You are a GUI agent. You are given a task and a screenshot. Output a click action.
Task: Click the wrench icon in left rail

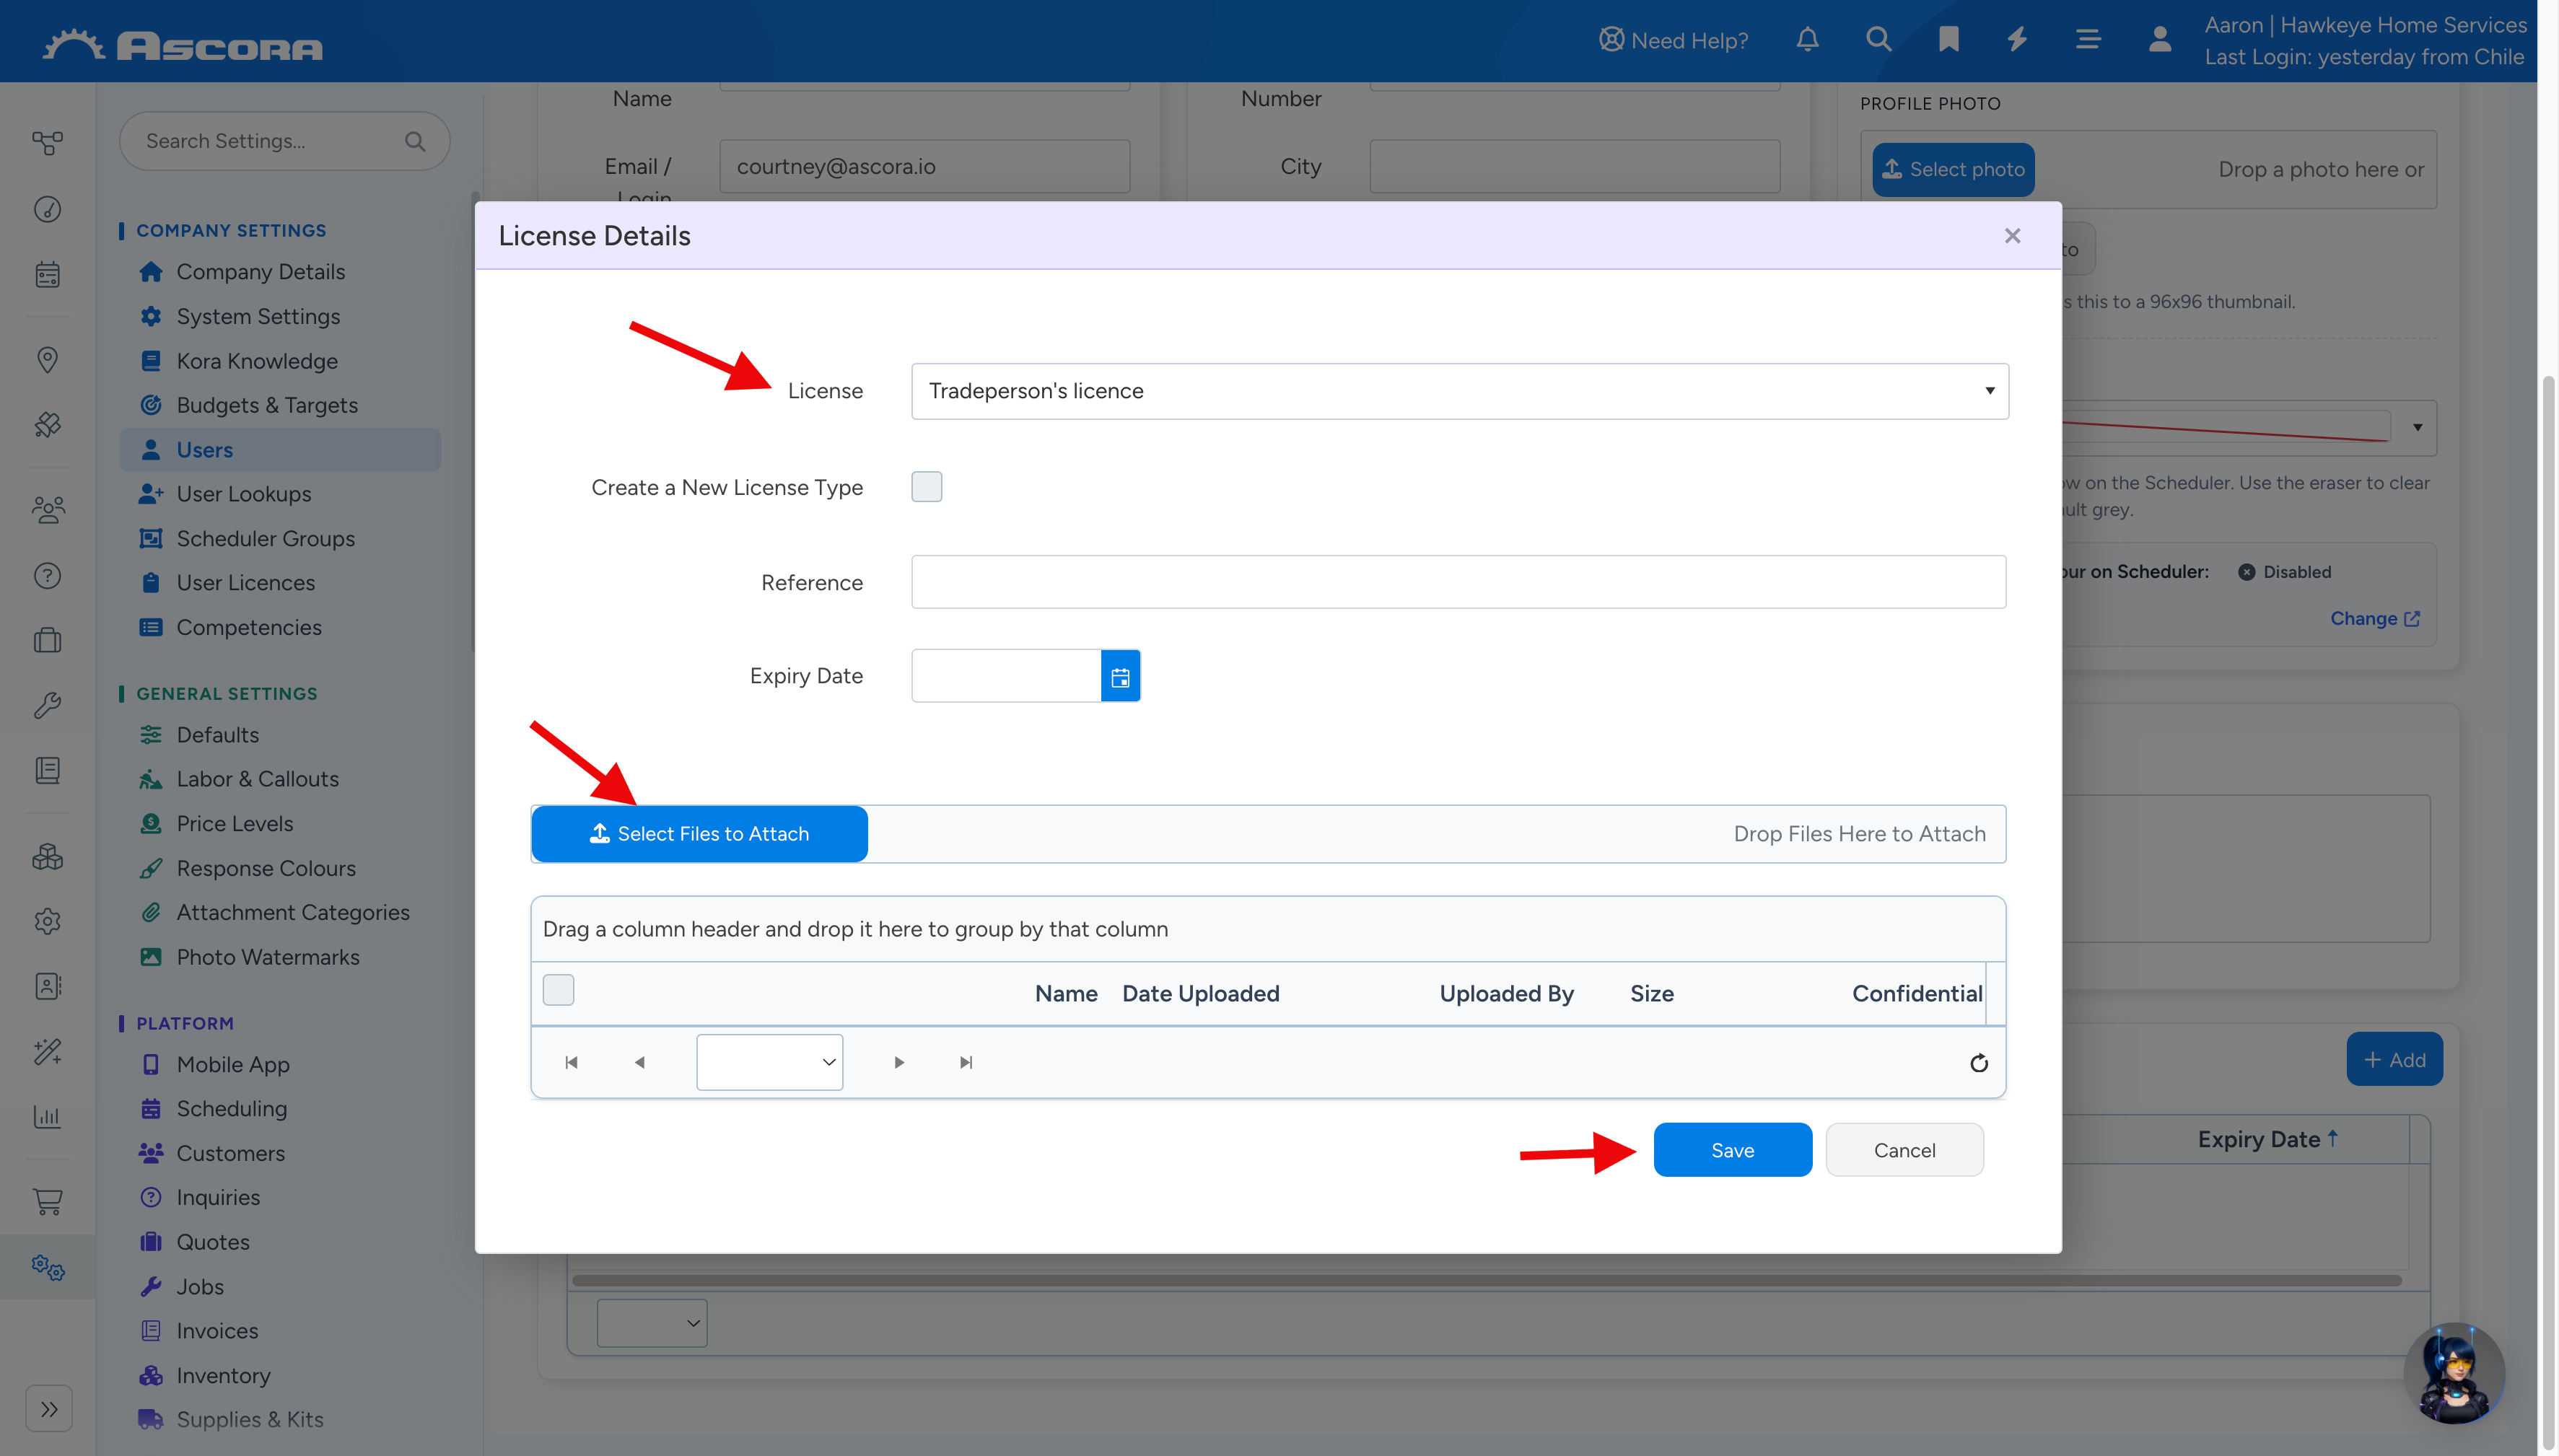[47, 706]
